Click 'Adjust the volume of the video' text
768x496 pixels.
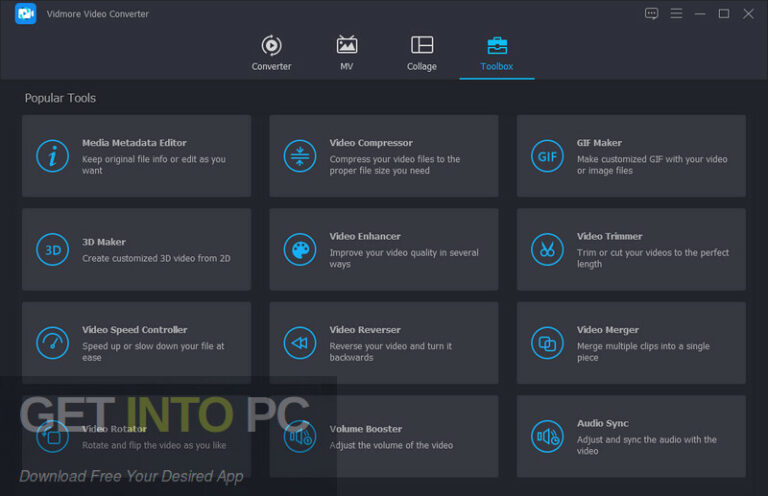[391, 446]
